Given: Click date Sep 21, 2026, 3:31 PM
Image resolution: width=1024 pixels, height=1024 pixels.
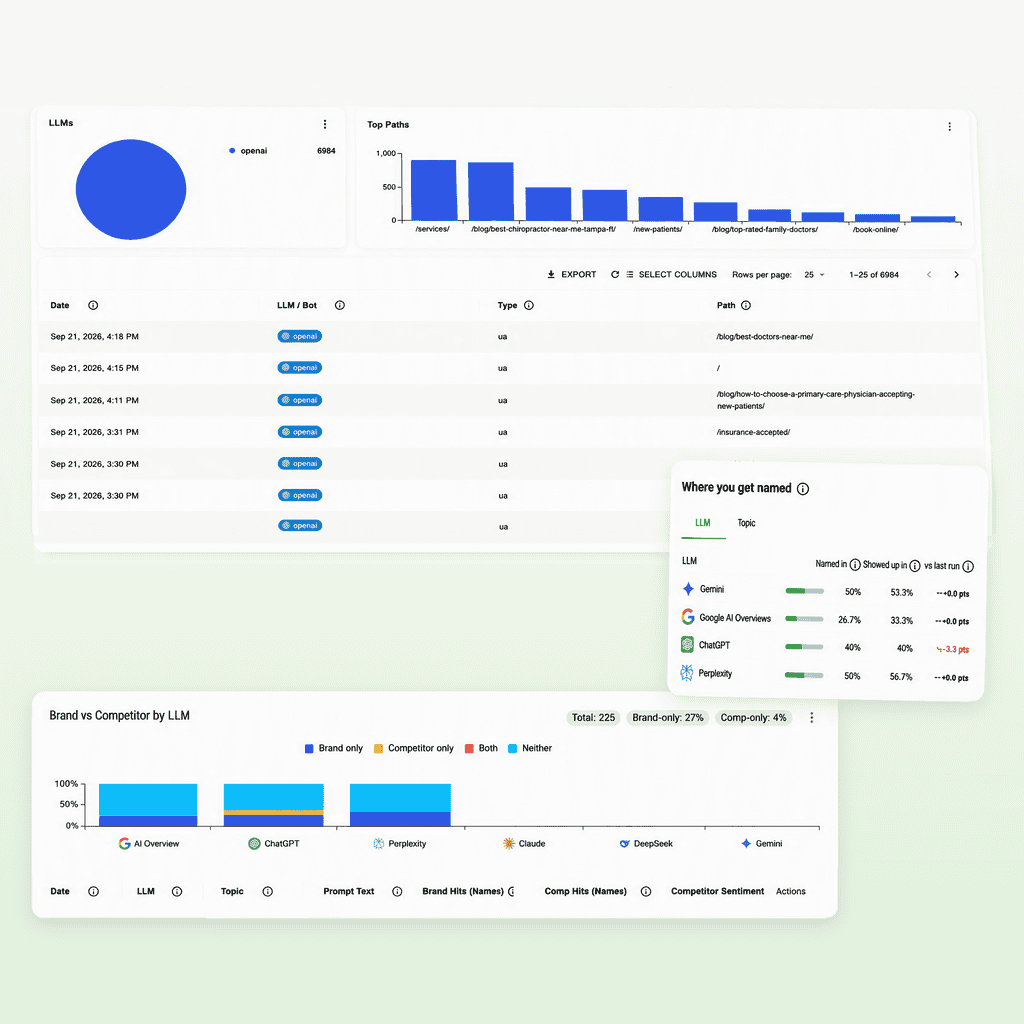Looking at the screenshot, I should [95, 432].
